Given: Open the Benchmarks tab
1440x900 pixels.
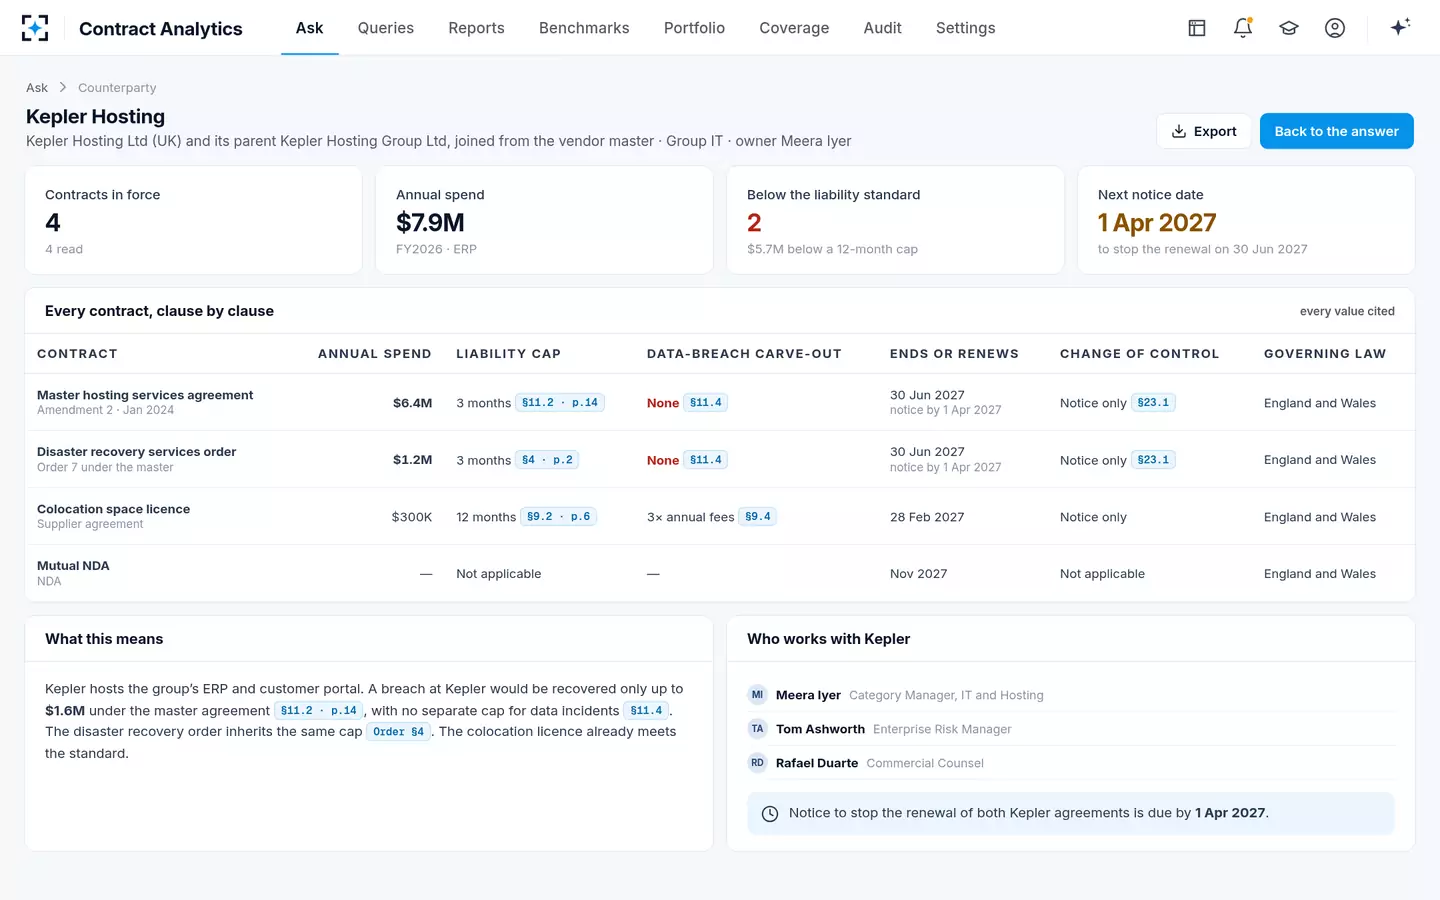Looking at the screenshot, I should (584, 28).
